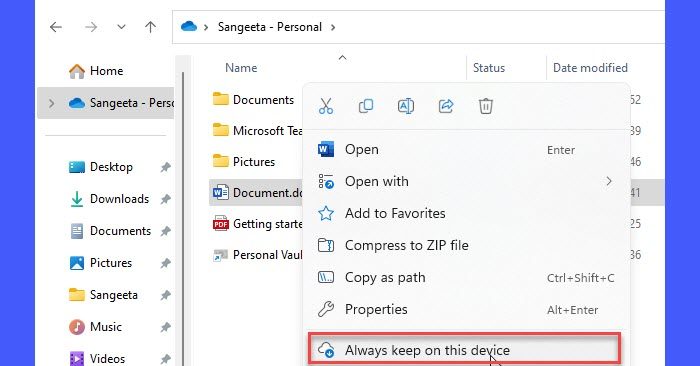This screenshot has width=700, height=366.
Task: Open the recent locations dropdown chevron
Action: (121, 27)
